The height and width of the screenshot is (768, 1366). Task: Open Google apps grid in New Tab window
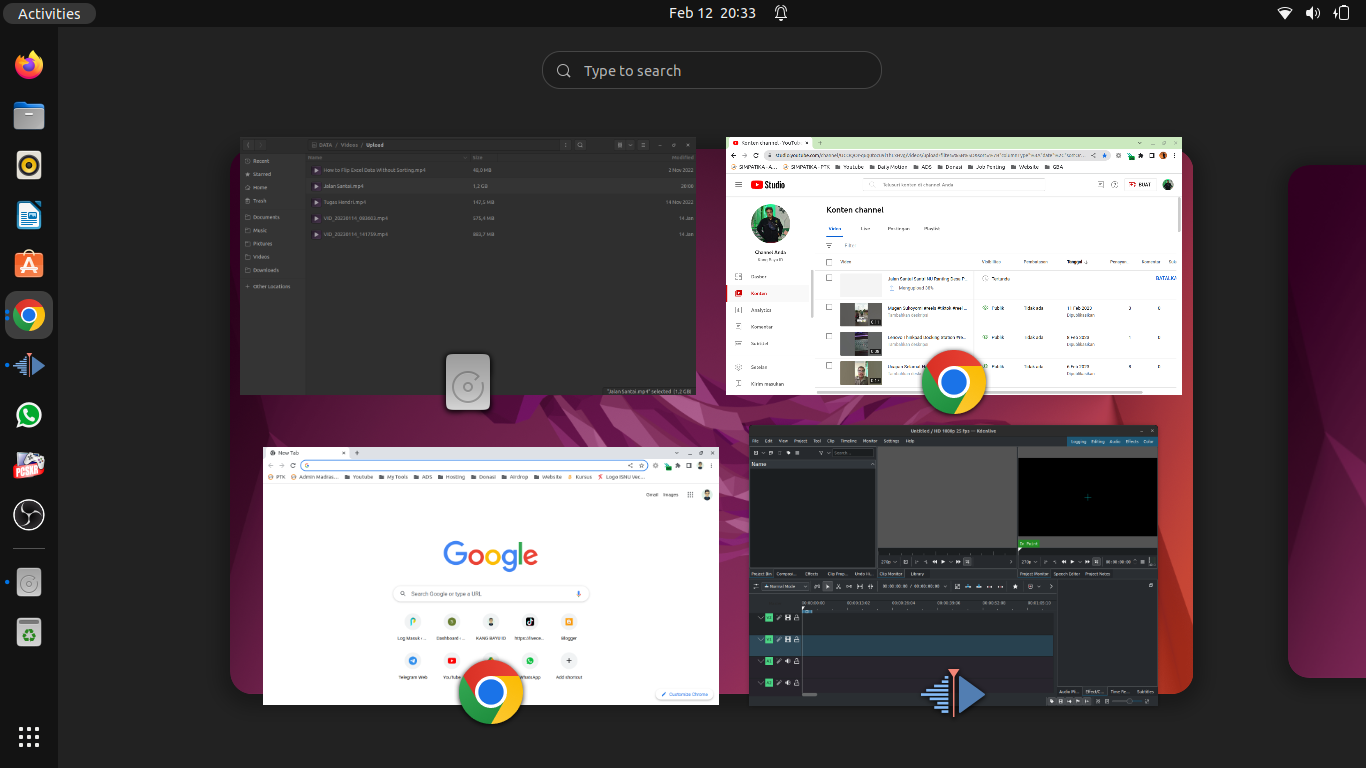click(690, 494)
